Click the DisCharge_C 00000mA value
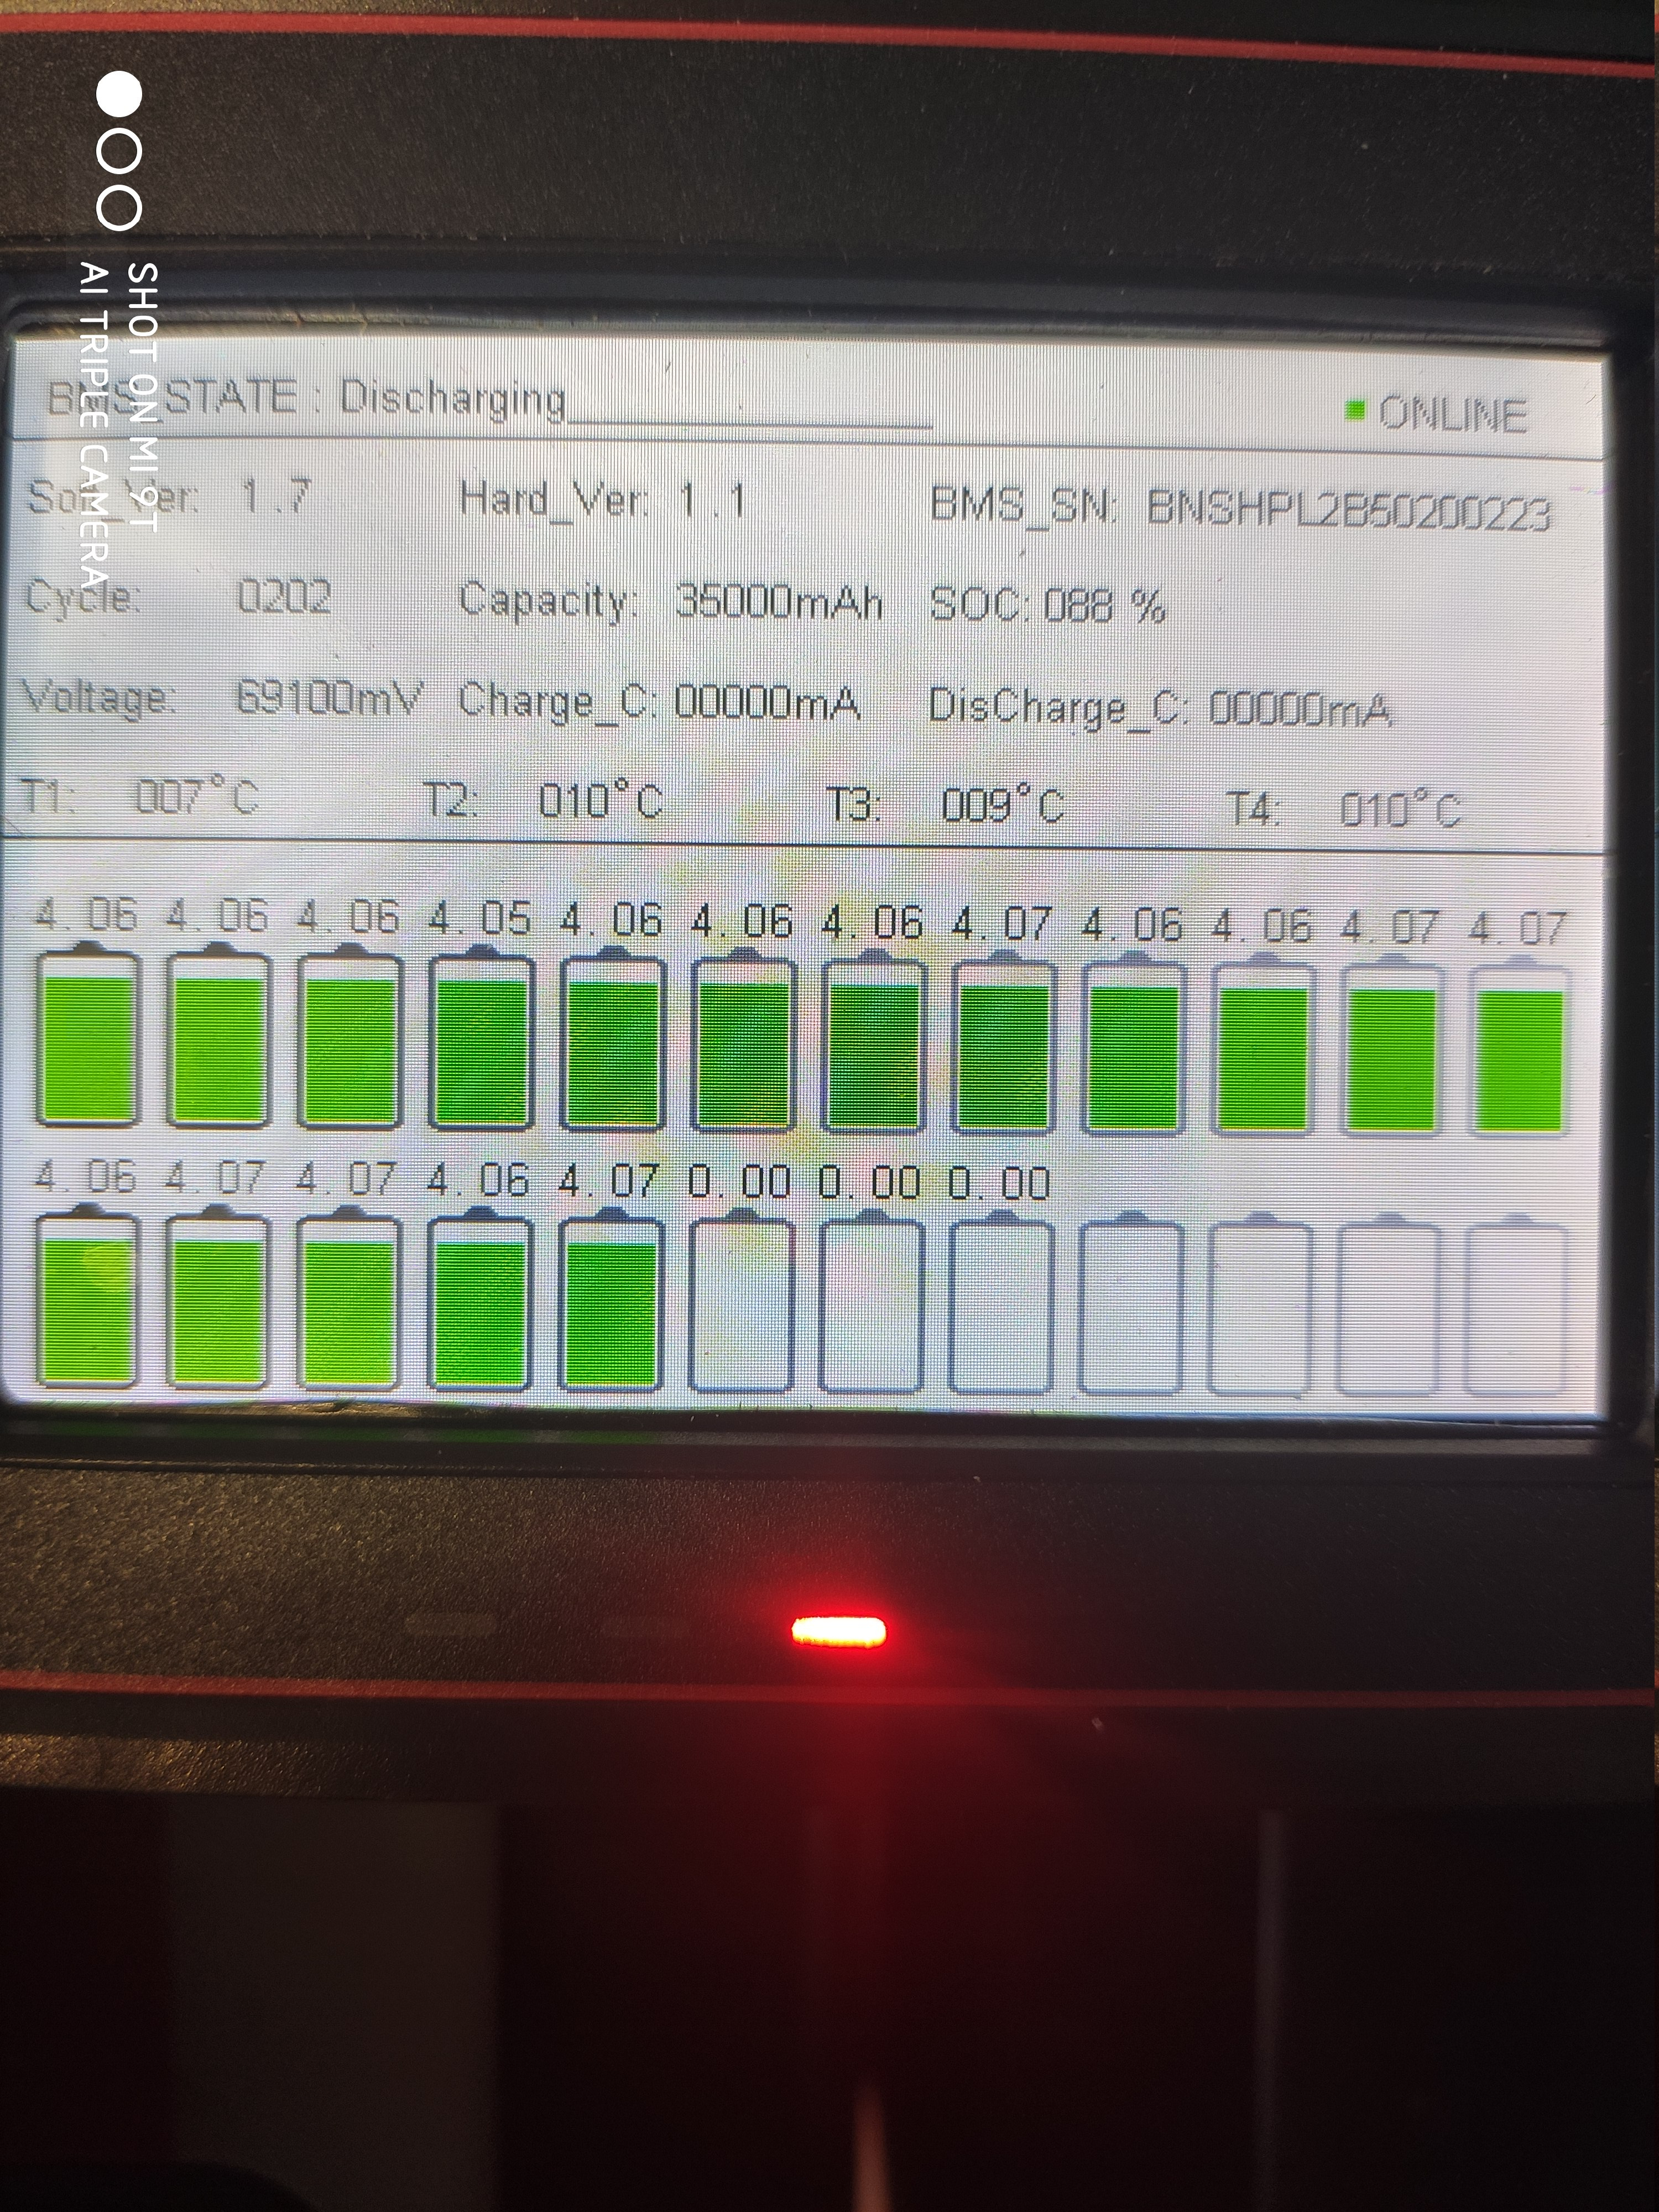Image resolution: width=1659 pixels, height=2212 pixels. pos(1300,709)
